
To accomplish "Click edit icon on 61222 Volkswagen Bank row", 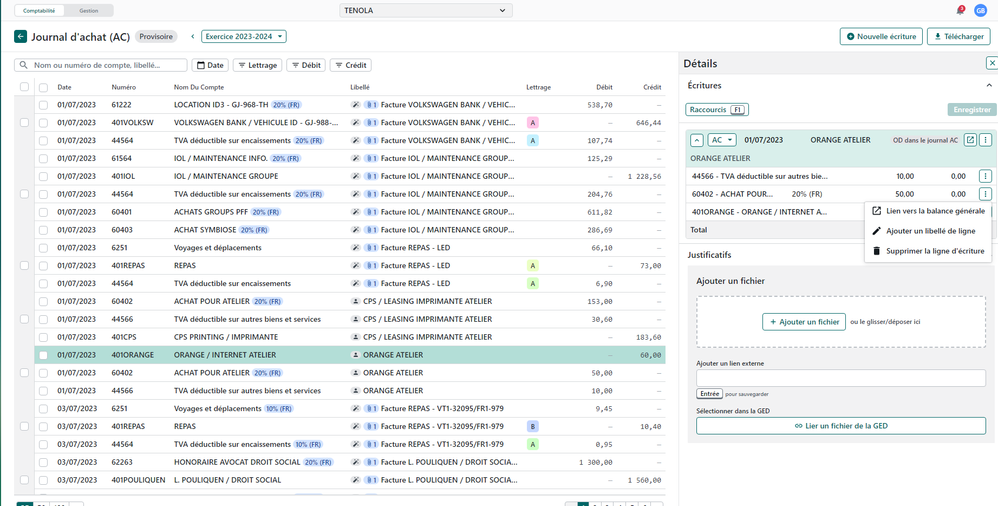I will pyautogui.click(x=355, y=105).
